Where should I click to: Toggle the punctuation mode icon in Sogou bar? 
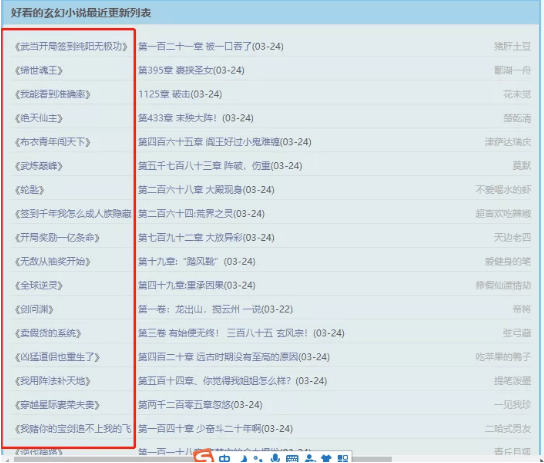tap(257, 458)
